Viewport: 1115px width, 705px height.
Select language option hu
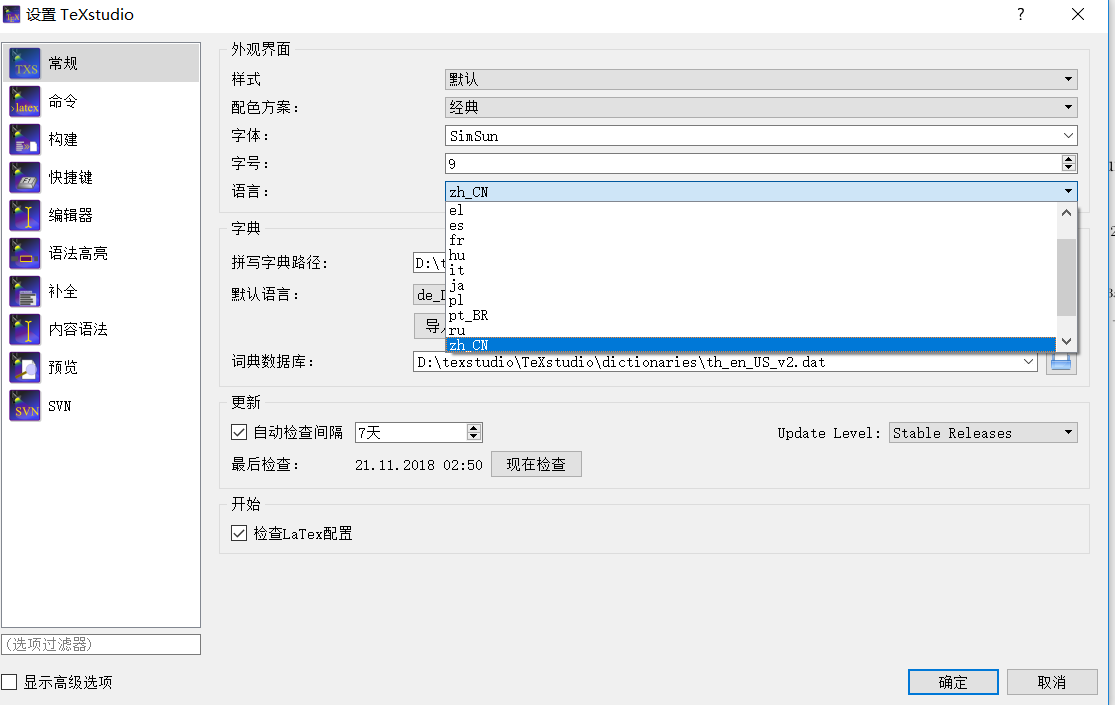pyautogui.click(x=751, y=255)
